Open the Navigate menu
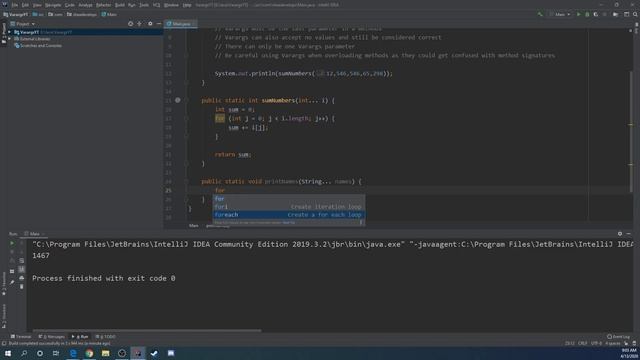 [x=53, y=5]
